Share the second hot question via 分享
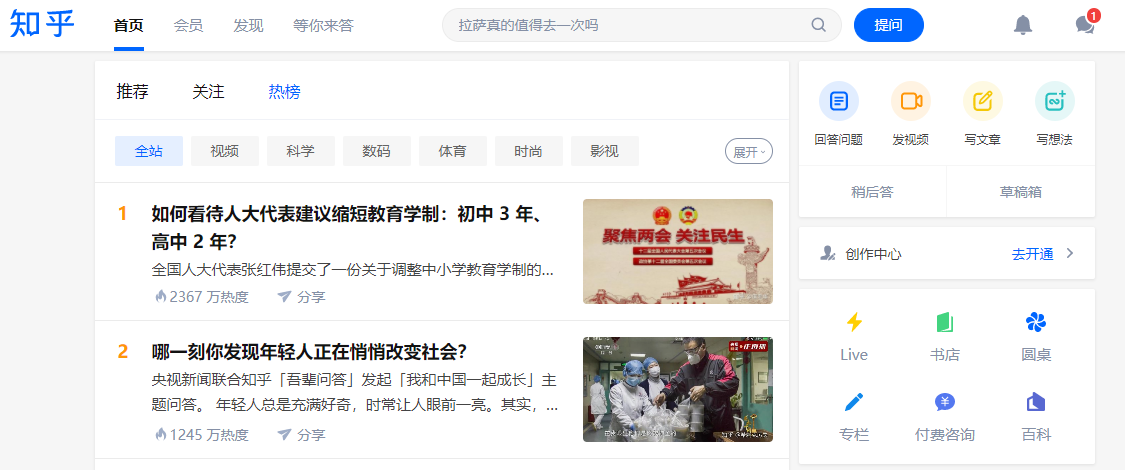 (x=301, y=435)
